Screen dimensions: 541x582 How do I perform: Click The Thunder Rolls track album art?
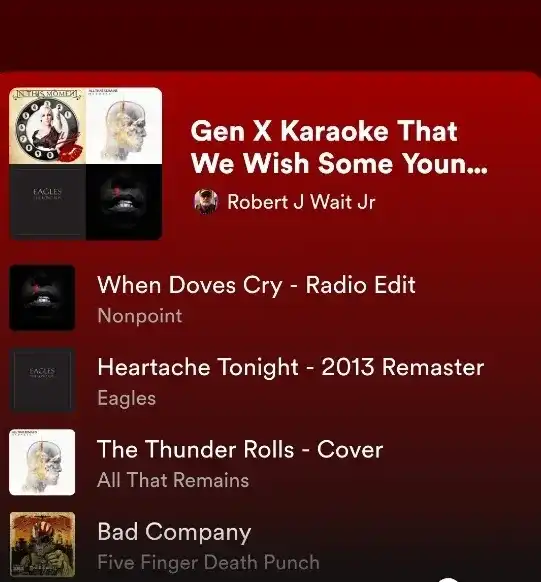[x=42, y=462]
